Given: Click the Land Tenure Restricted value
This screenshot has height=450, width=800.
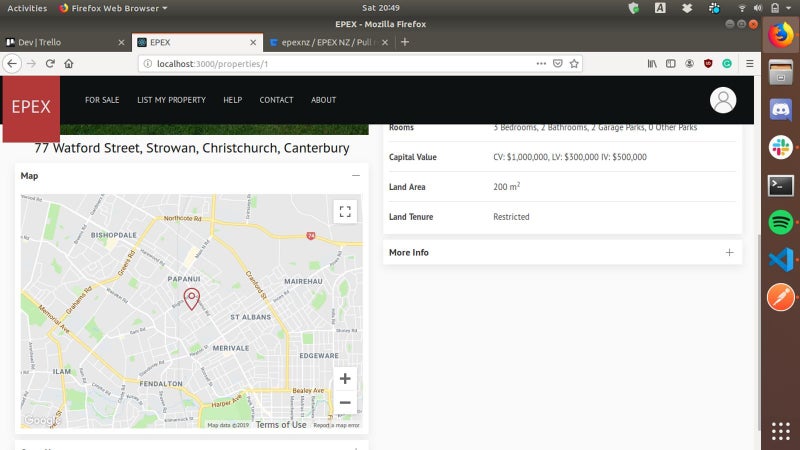Looking at the screenshot, I should coord(511,217).
